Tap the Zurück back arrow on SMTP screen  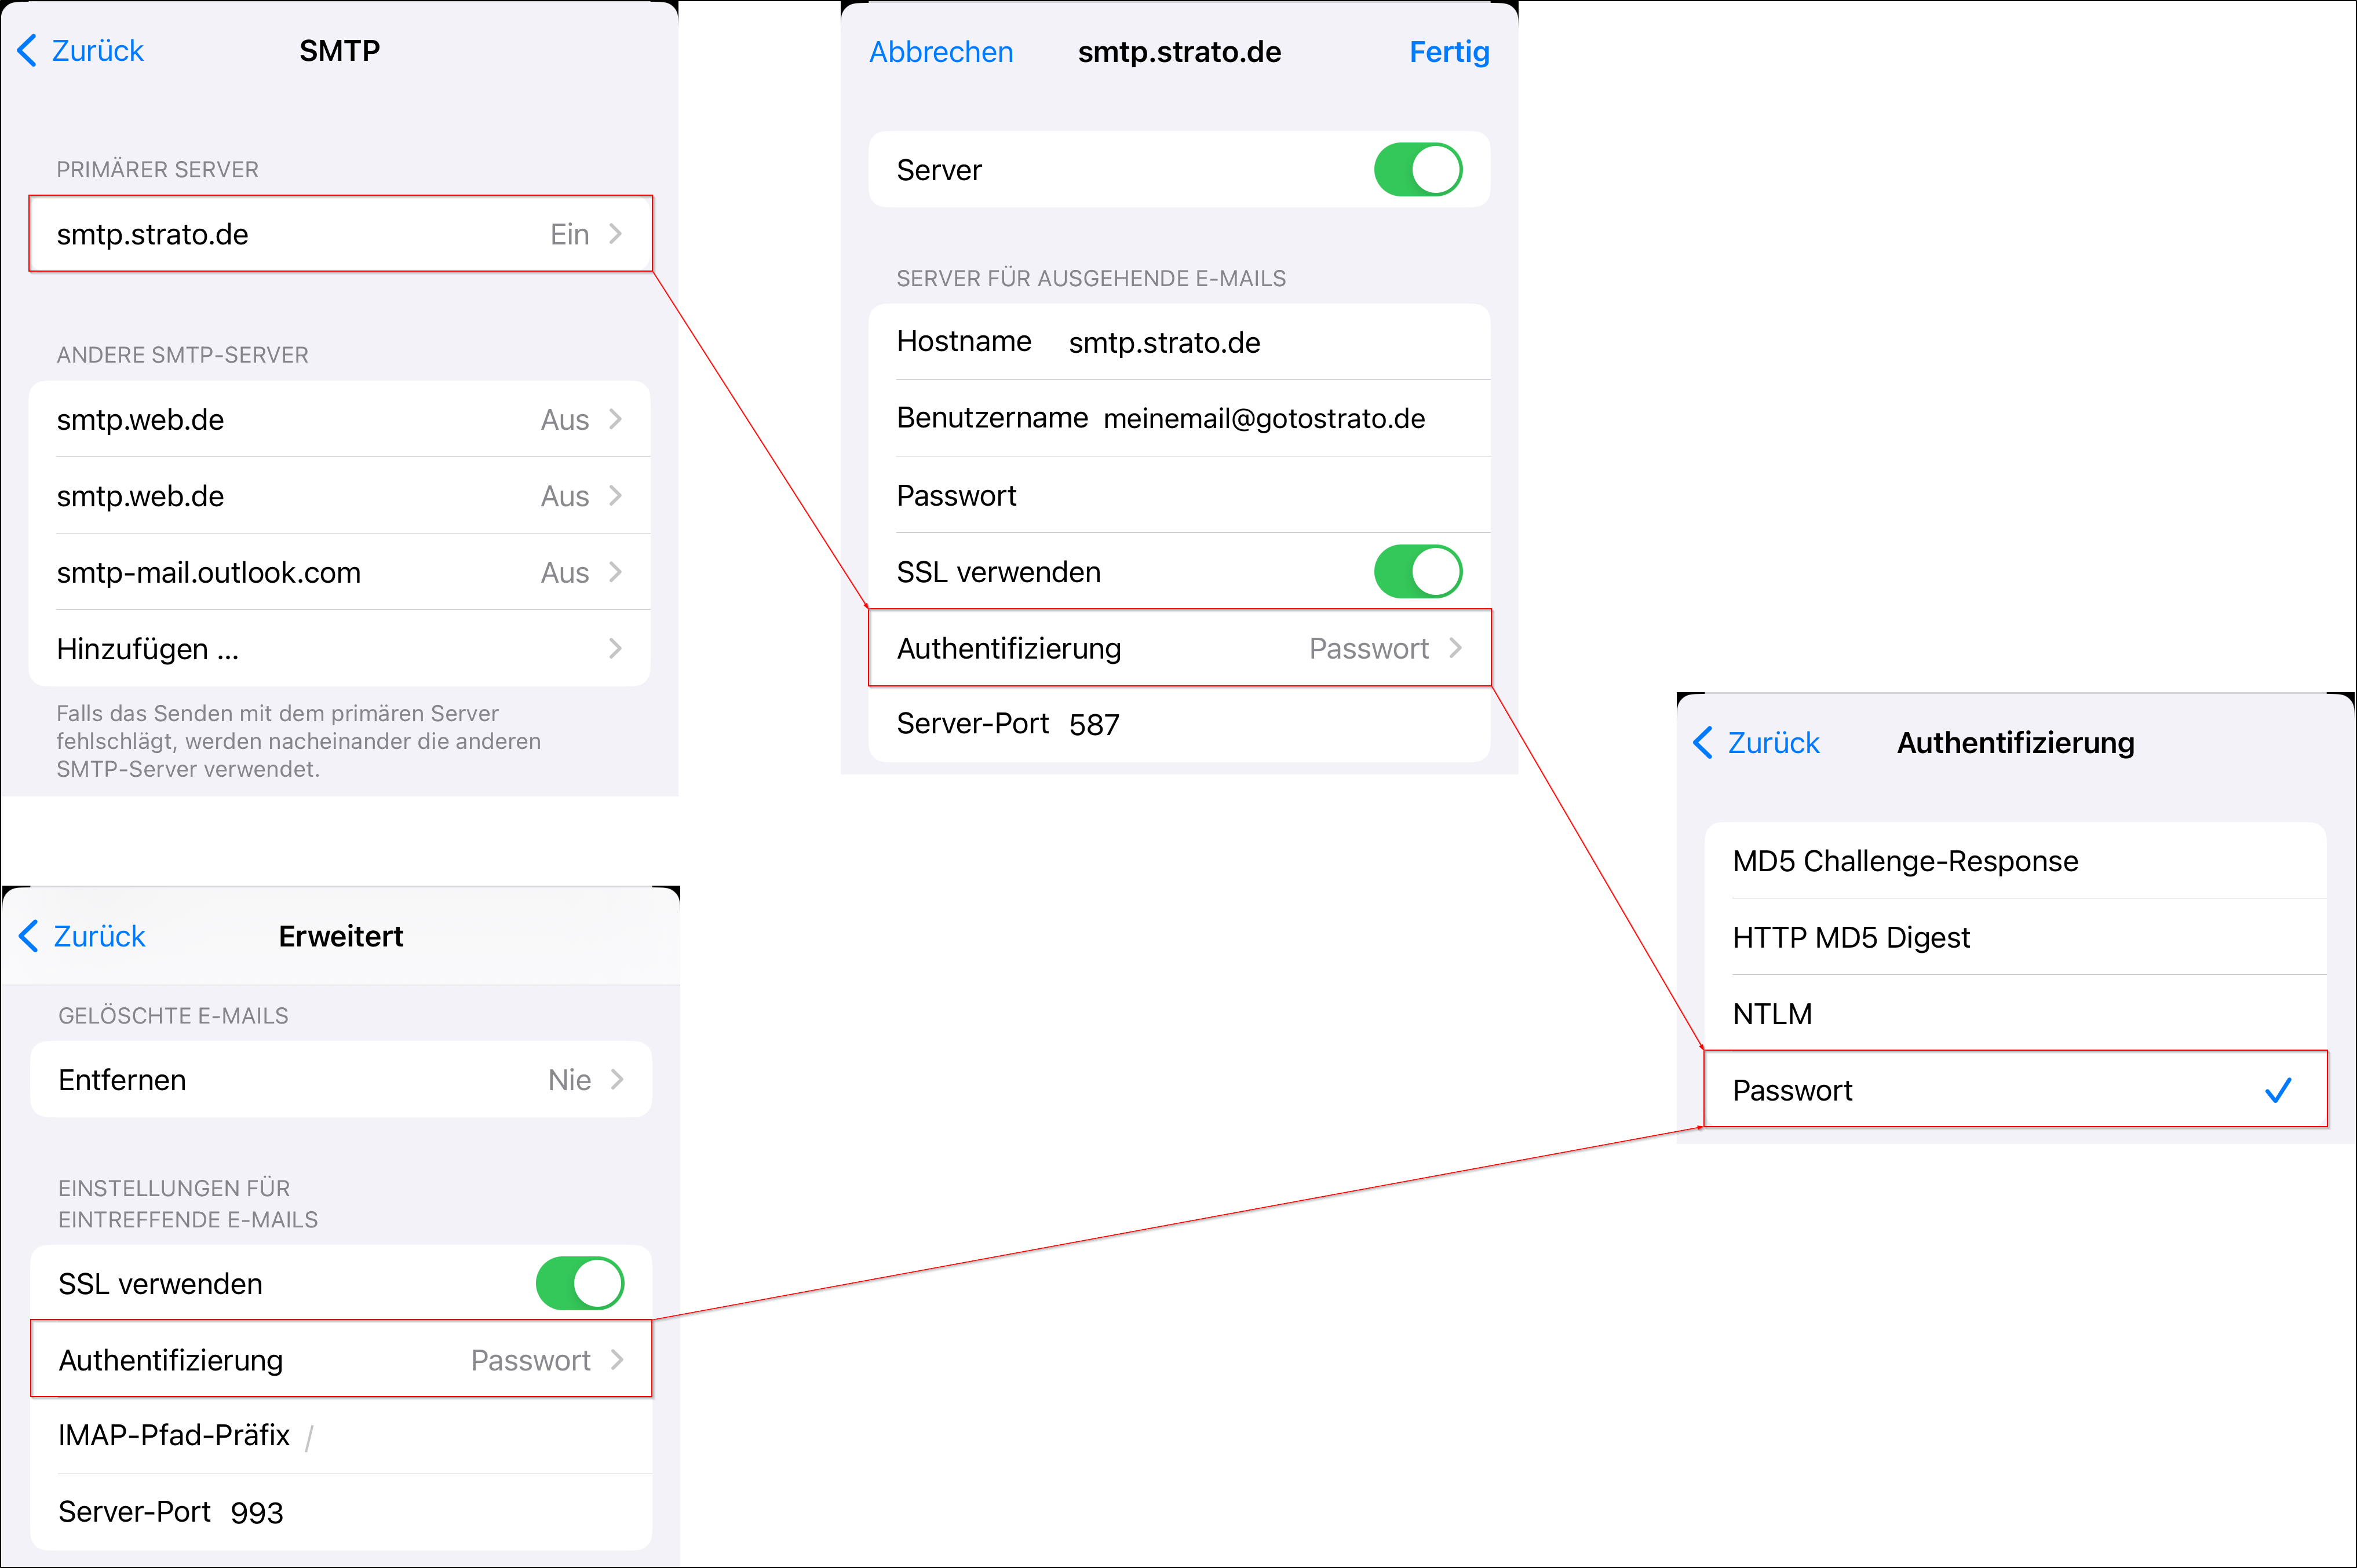coord(27,50)
